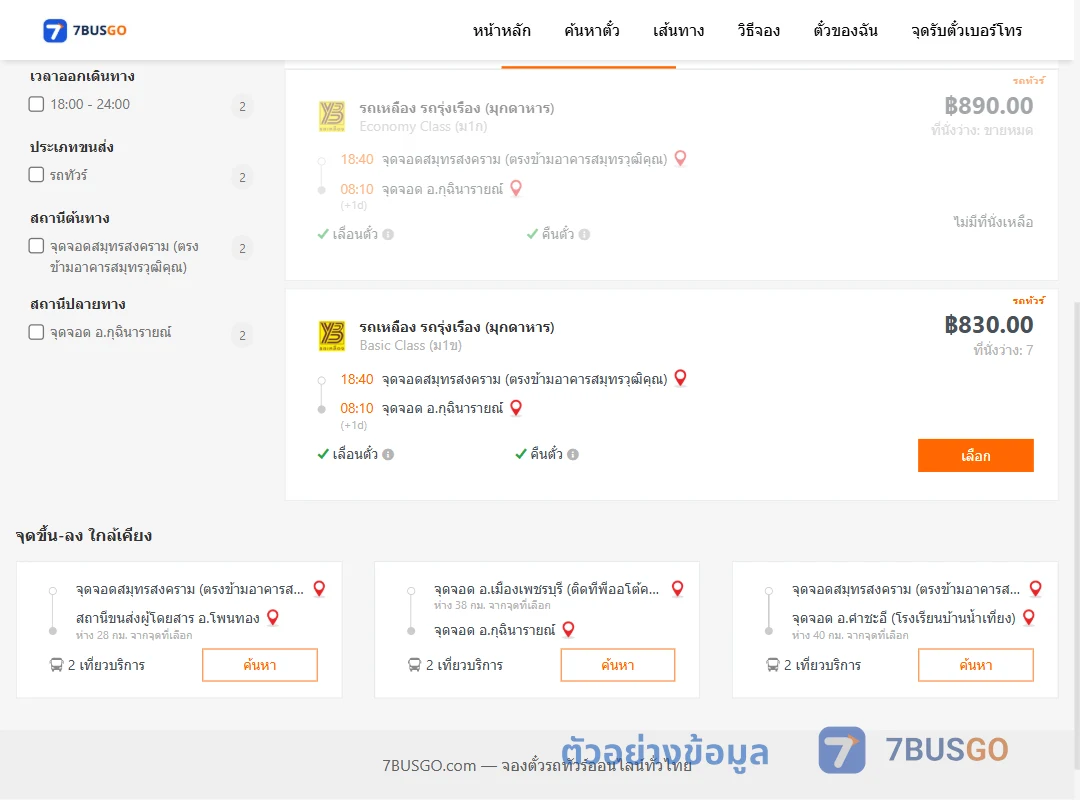
Task: Click map pin next to จุดจอด อ.ศาชะอี
Action: click(1029, 617)
